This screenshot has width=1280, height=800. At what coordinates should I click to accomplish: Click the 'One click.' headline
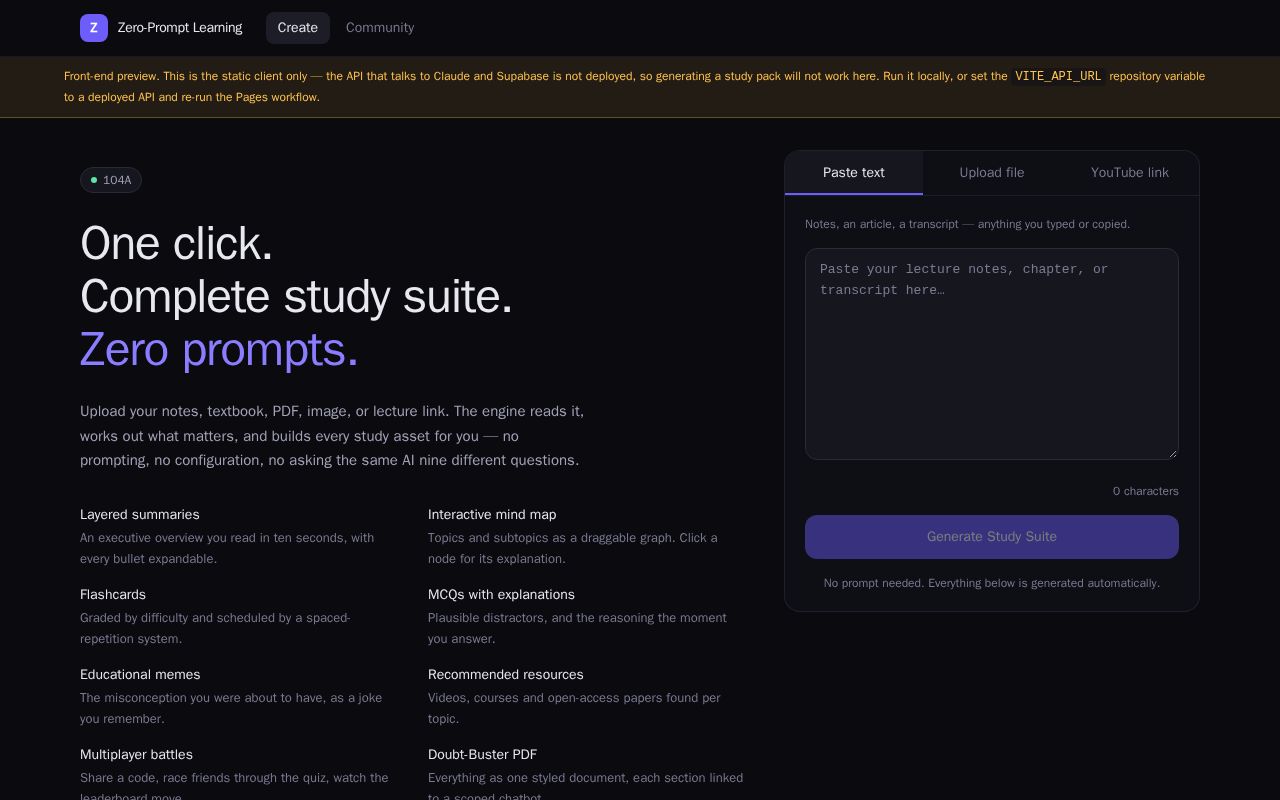click(176, 244)
